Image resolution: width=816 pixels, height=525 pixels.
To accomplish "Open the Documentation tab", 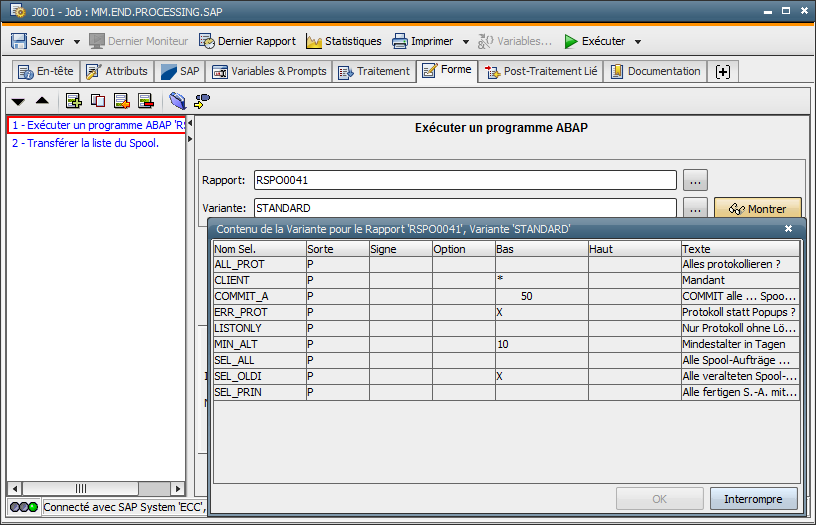I will [655, 71].
